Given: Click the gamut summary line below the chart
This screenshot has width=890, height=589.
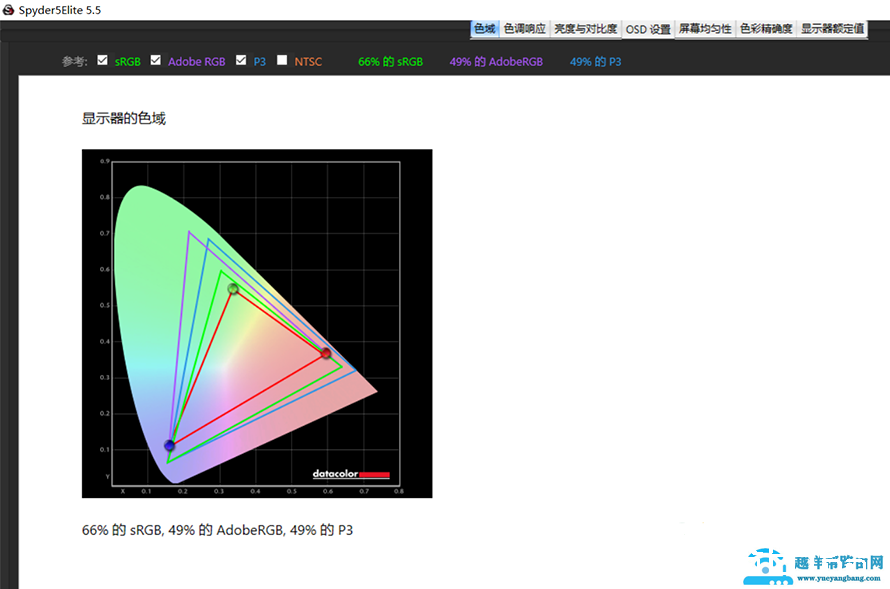Looking at the screenshot, I should tap(217, 530).
